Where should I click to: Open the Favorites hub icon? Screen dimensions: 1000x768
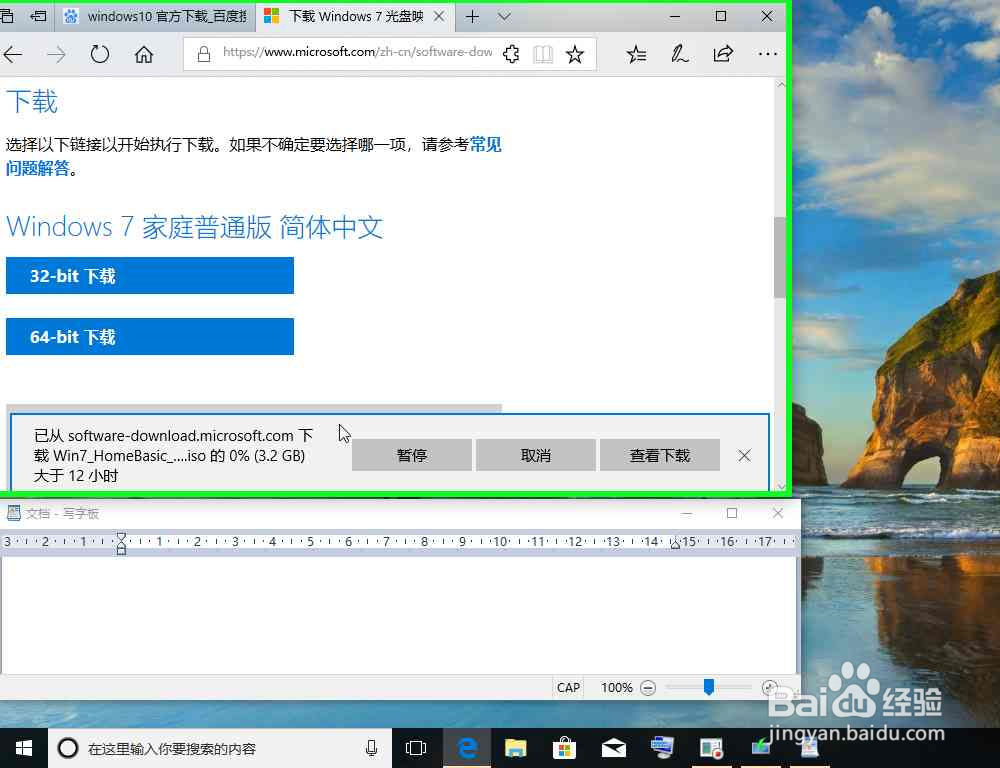click(636, 54)
